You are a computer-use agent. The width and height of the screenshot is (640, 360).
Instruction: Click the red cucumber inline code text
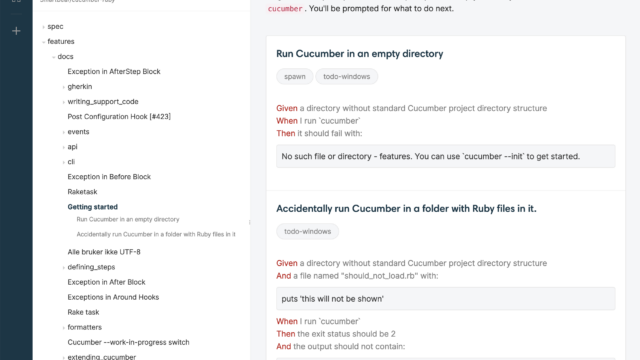coord(285,9)
